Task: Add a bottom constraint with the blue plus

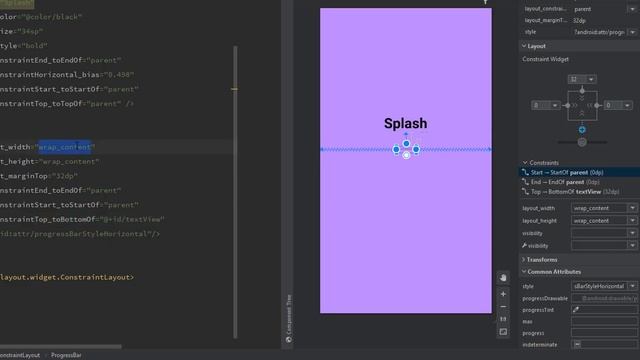Action: 582,130
